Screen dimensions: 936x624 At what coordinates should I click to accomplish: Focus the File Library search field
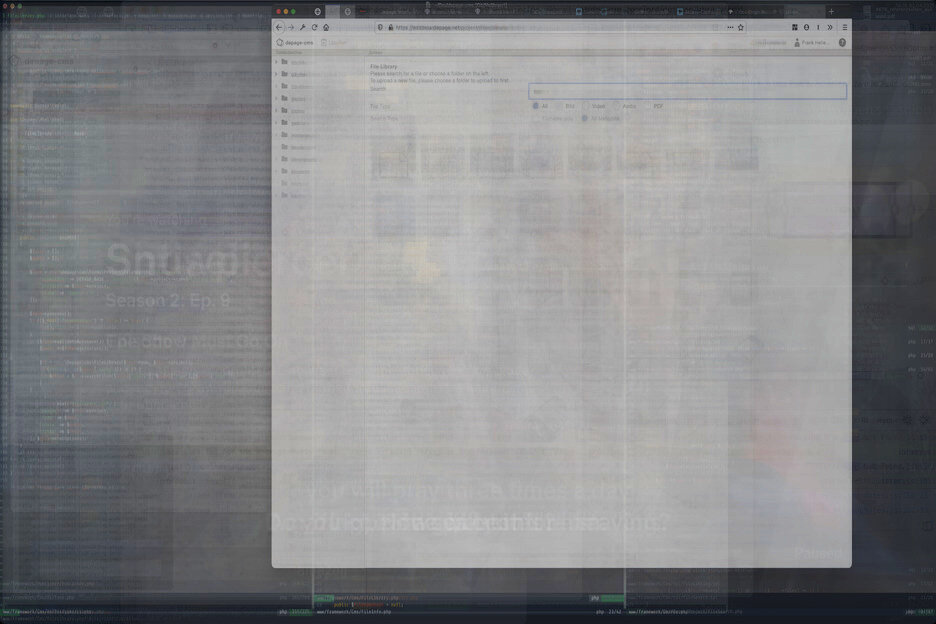tap(687, 91)
